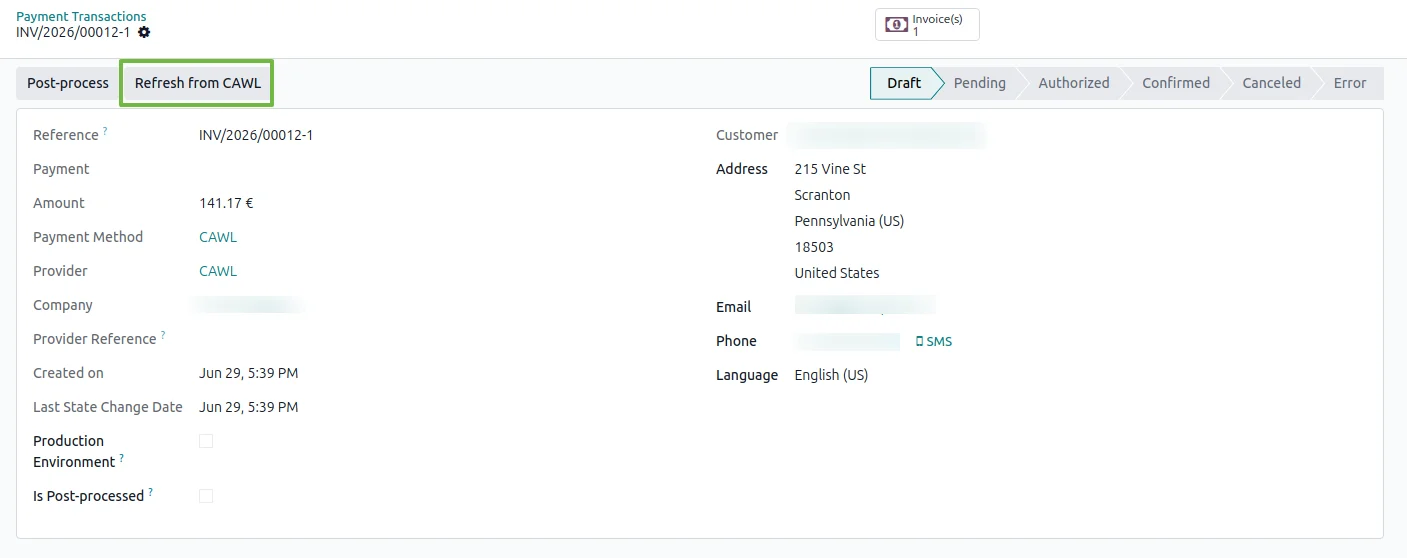Viewport: 1407px width, 558px height.
Task: Open the Reference field help tooltip
Action: (x=105, y=131)
